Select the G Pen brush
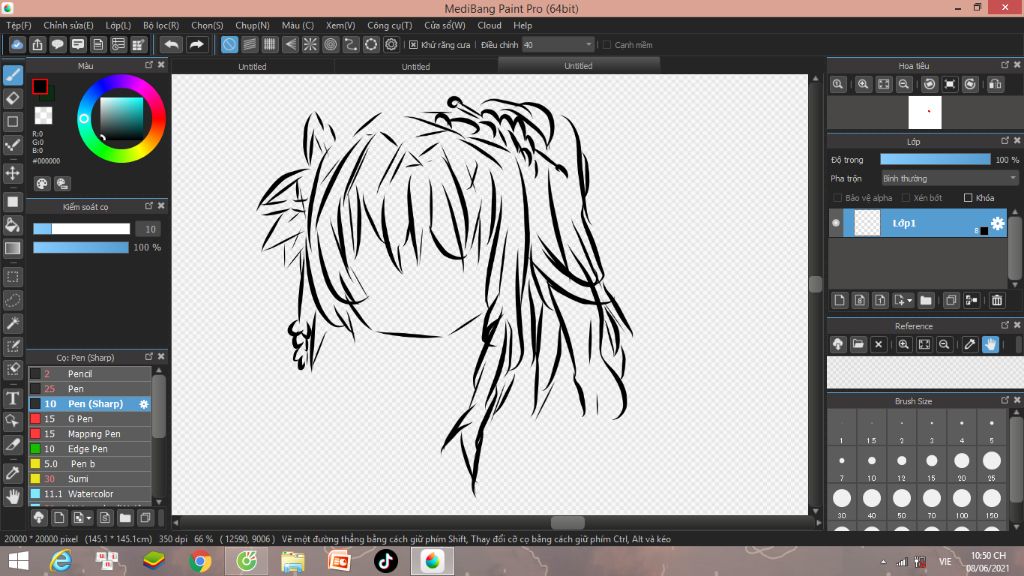This screenshot has width=1024, height=576. pyautogui.click(x=90, y=419)
